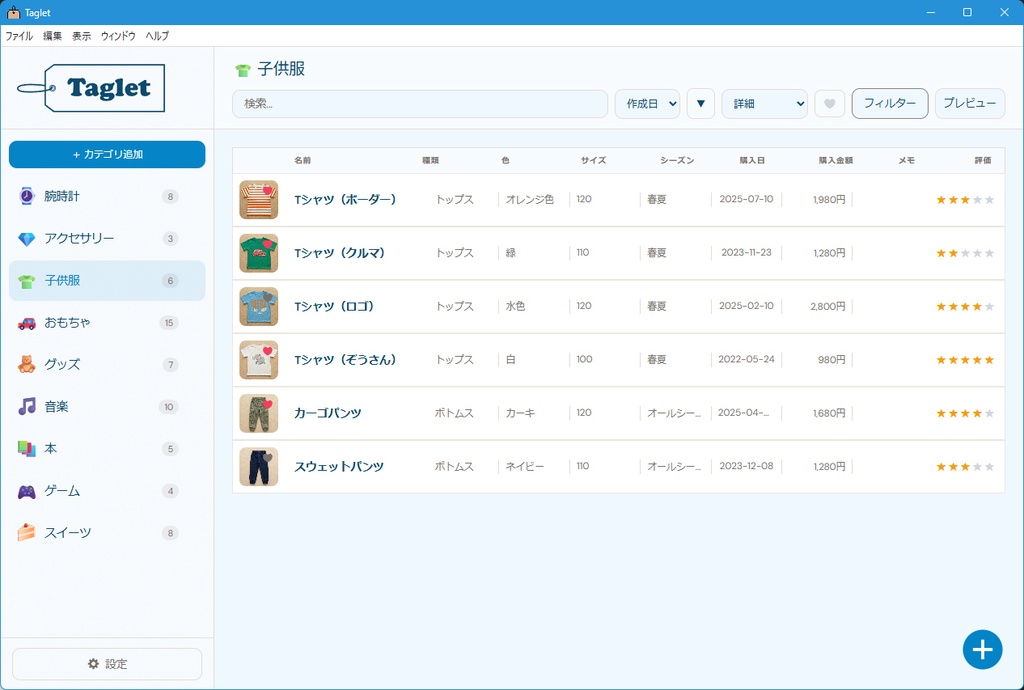Open the 表示 menu
The width and height of the screenshot is (1024, 690).
point(81,36)
